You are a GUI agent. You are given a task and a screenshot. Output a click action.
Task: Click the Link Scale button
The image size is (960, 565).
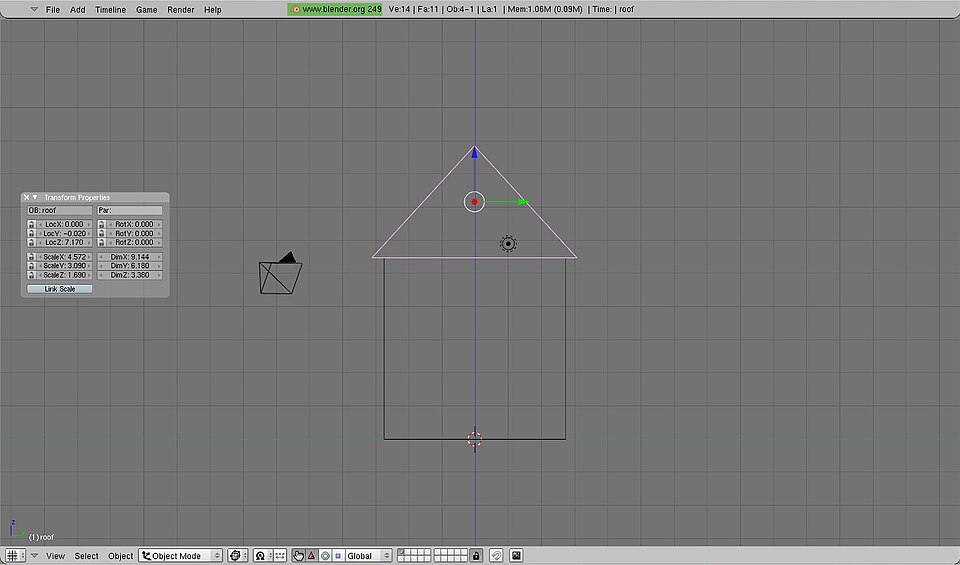coord(59,289)
